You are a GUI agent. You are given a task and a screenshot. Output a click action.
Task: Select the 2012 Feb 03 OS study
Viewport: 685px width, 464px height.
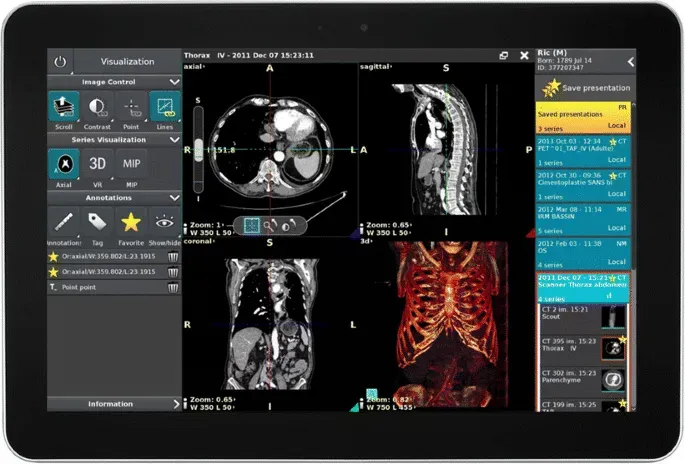click(x=583, y=253)
